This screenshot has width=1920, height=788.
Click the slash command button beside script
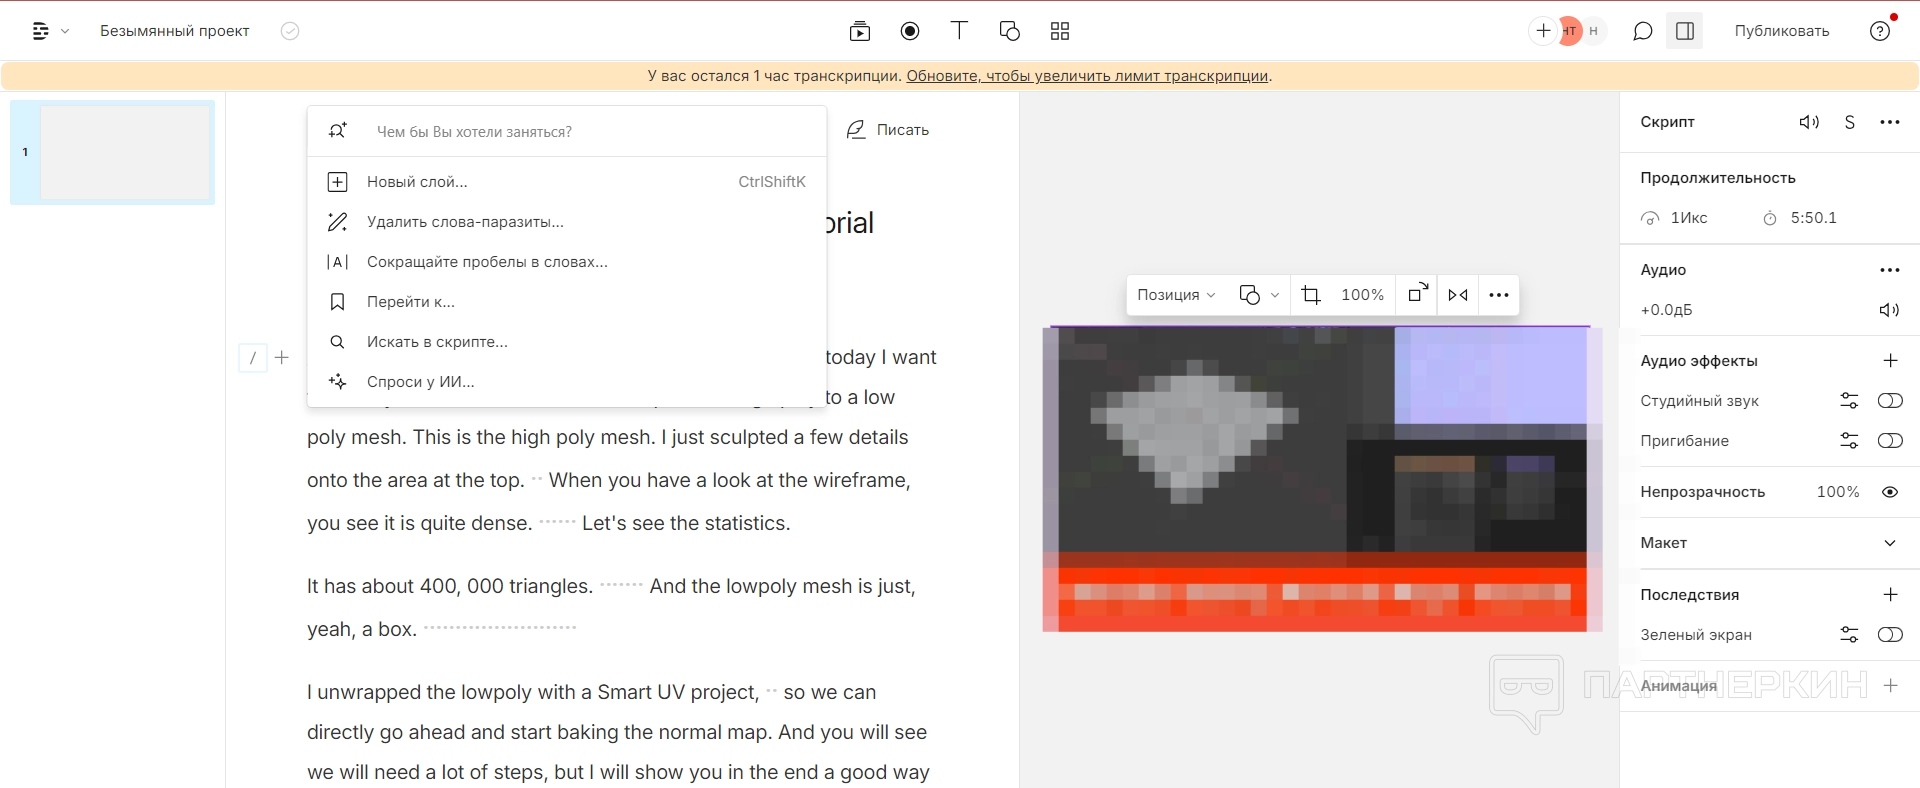coord(253,358)
